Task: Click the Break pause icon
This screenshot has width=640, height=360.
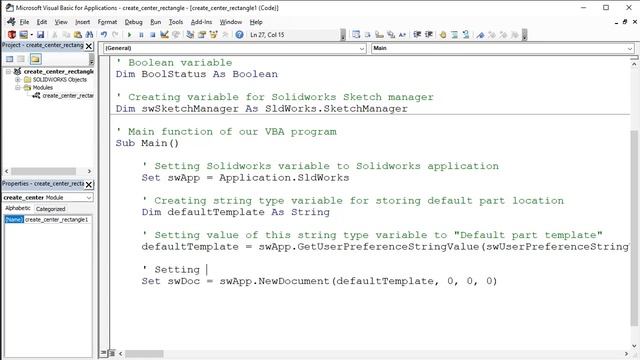Action: coord(141,35)
